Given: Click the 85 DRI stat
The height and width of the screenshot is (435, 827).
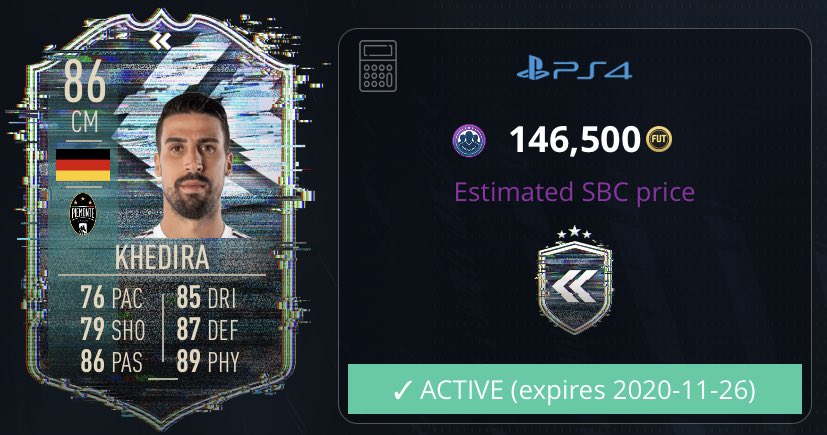Looking at the screenshot, I should [206, 297].
